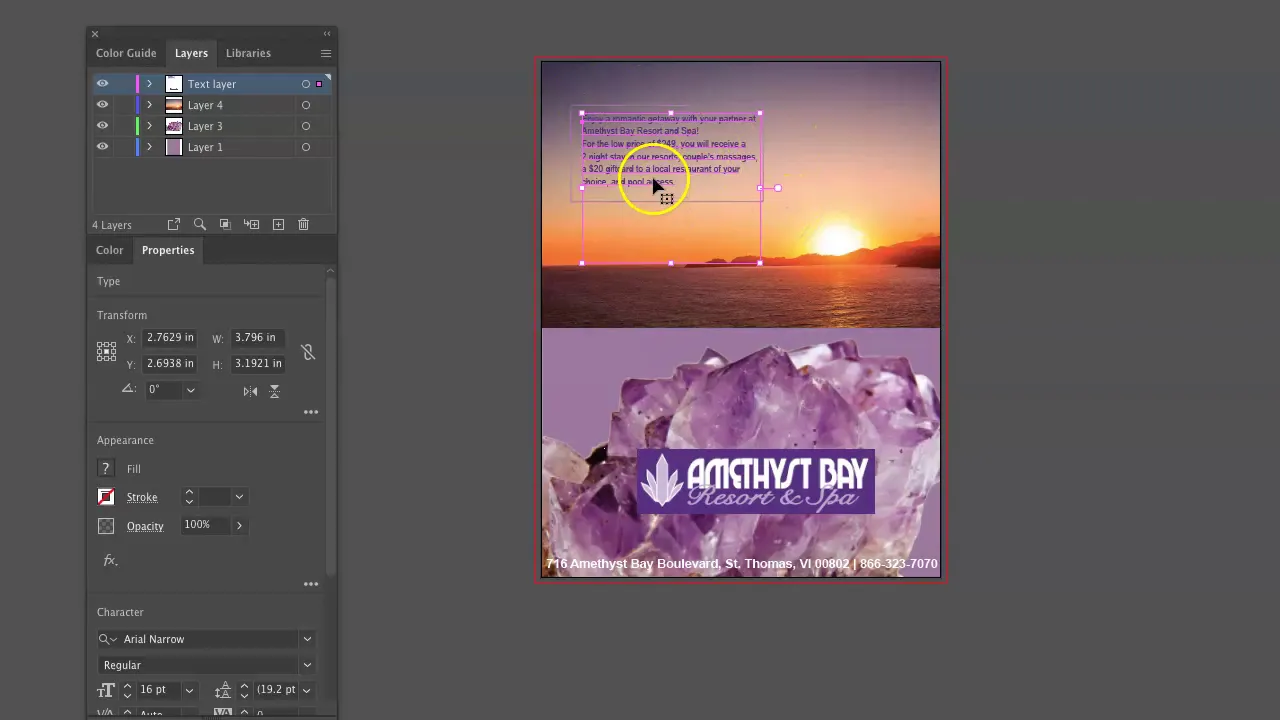1280x720 pixels.
Task: Toggle constrain width and height proportions
Action: click(308, 352)
